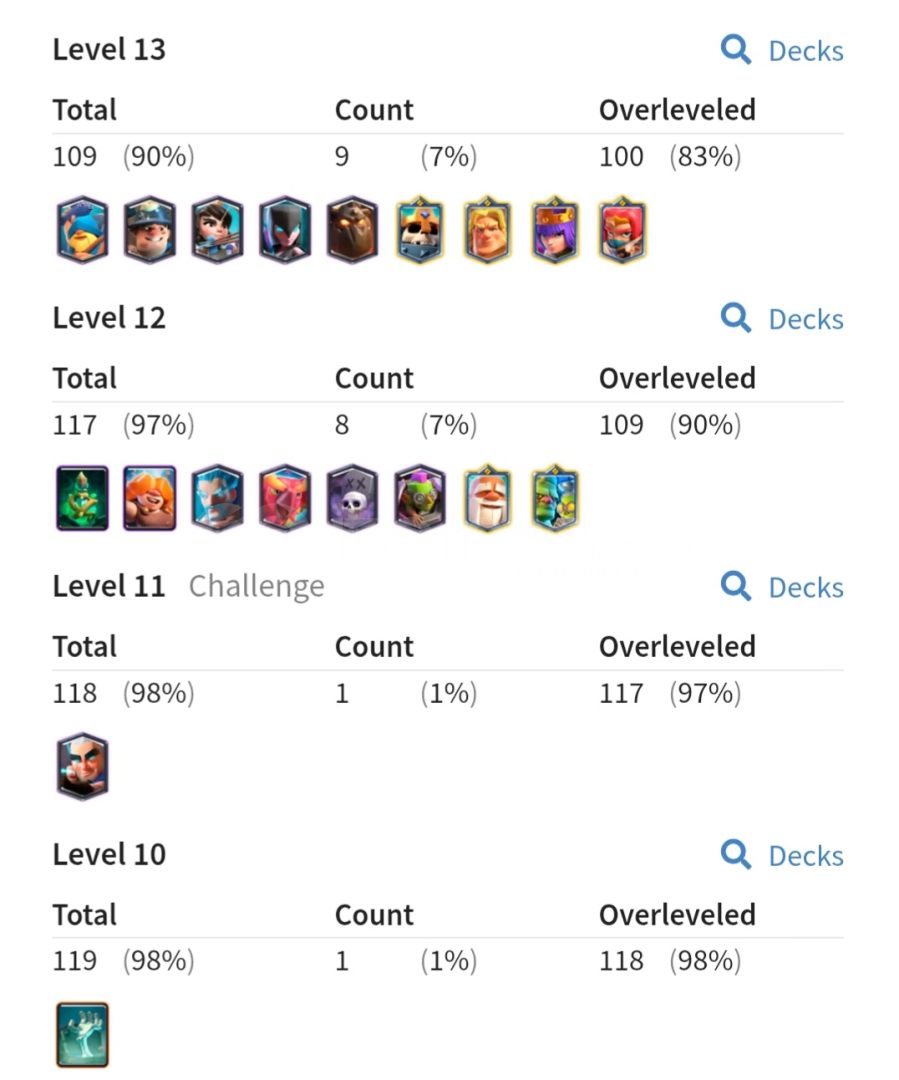Click the Princess card icon
The width and height of the screenshot is (899, 1080).
tap(217, 230)
